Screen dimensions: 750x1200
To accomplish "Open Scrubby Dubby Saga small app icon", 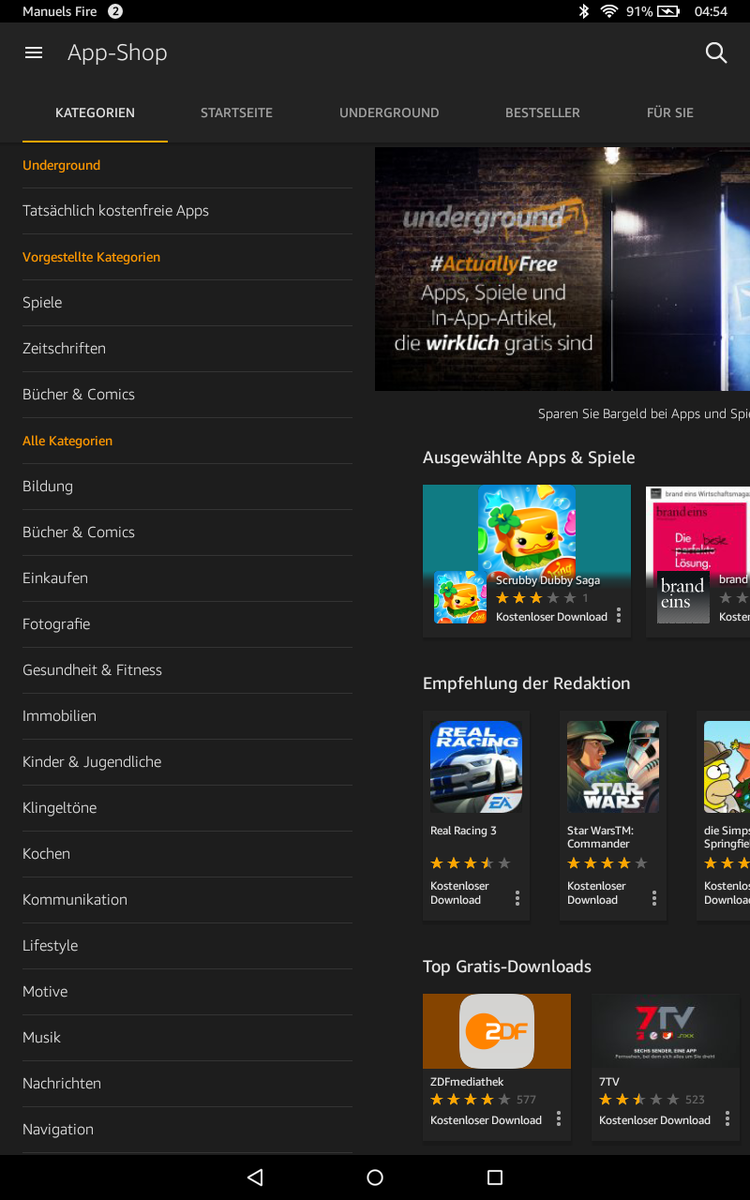I will tap(460, 597).
